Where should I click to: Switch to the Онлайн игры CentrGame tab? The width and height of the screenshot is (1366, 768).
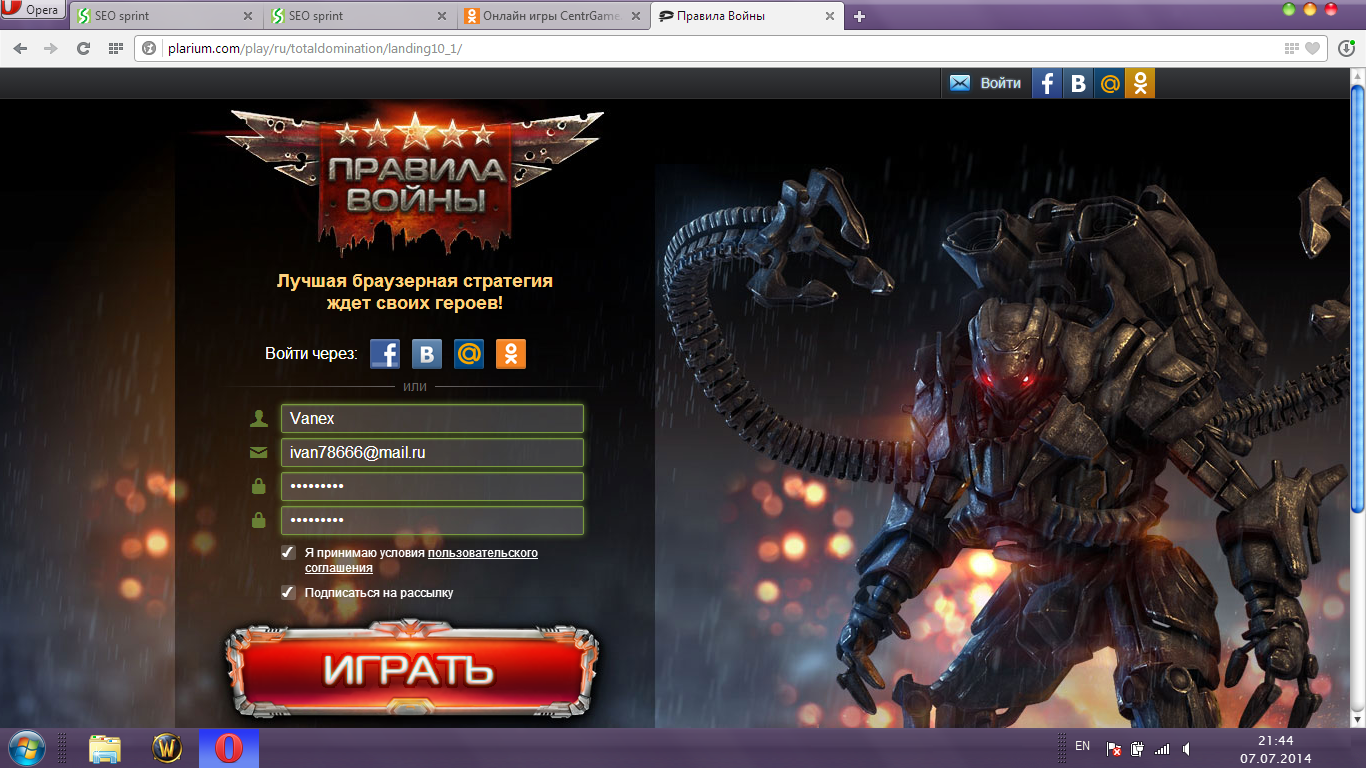[x=552, y=16]
